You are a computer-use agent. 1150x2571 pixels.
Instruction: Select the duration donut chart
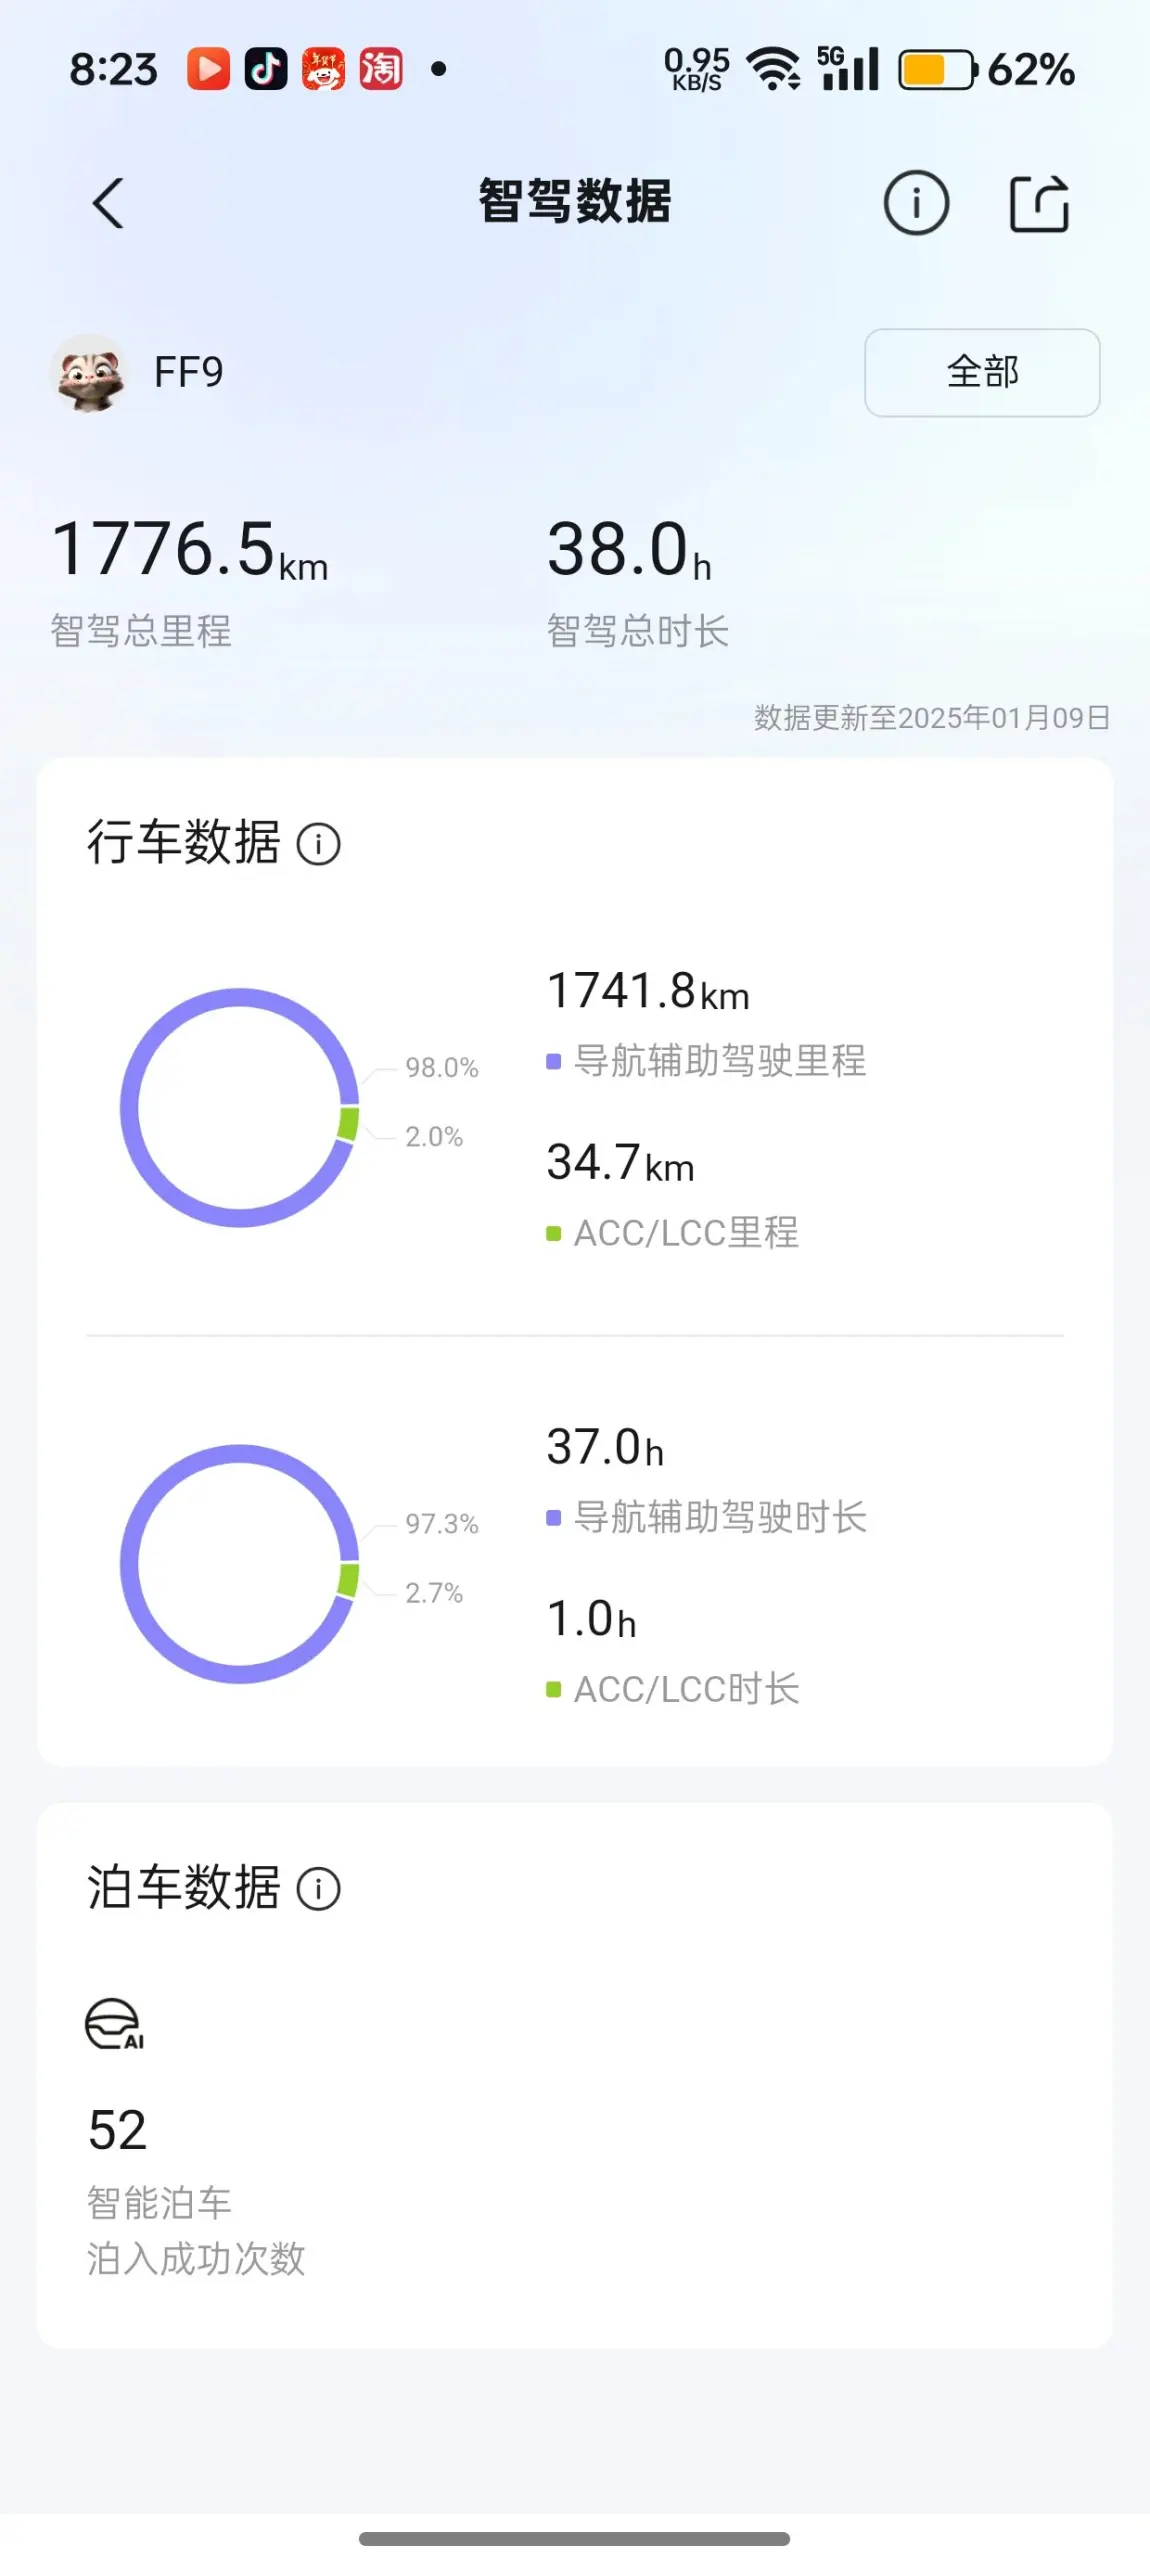tap(240, 1563)
